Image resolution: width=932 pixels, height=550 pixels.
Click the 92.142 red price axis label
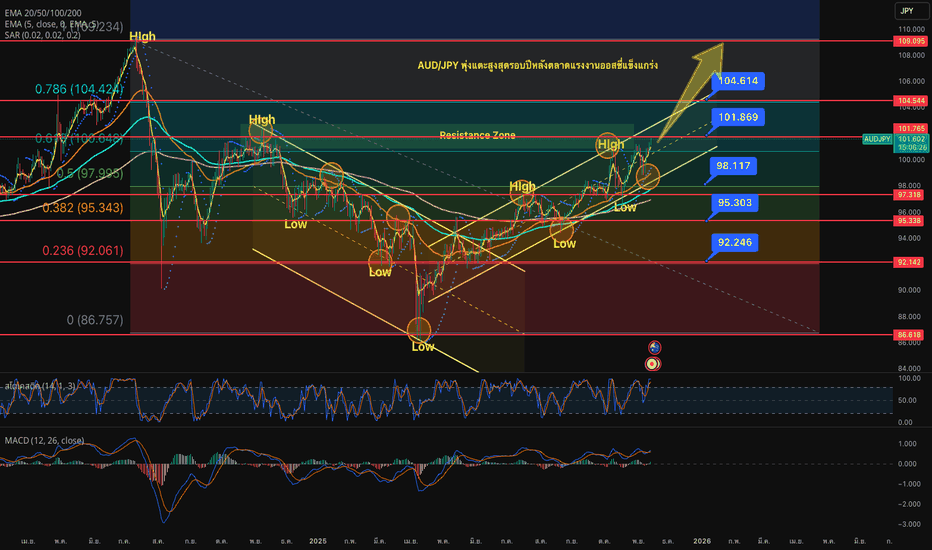(x=909, y=262)
